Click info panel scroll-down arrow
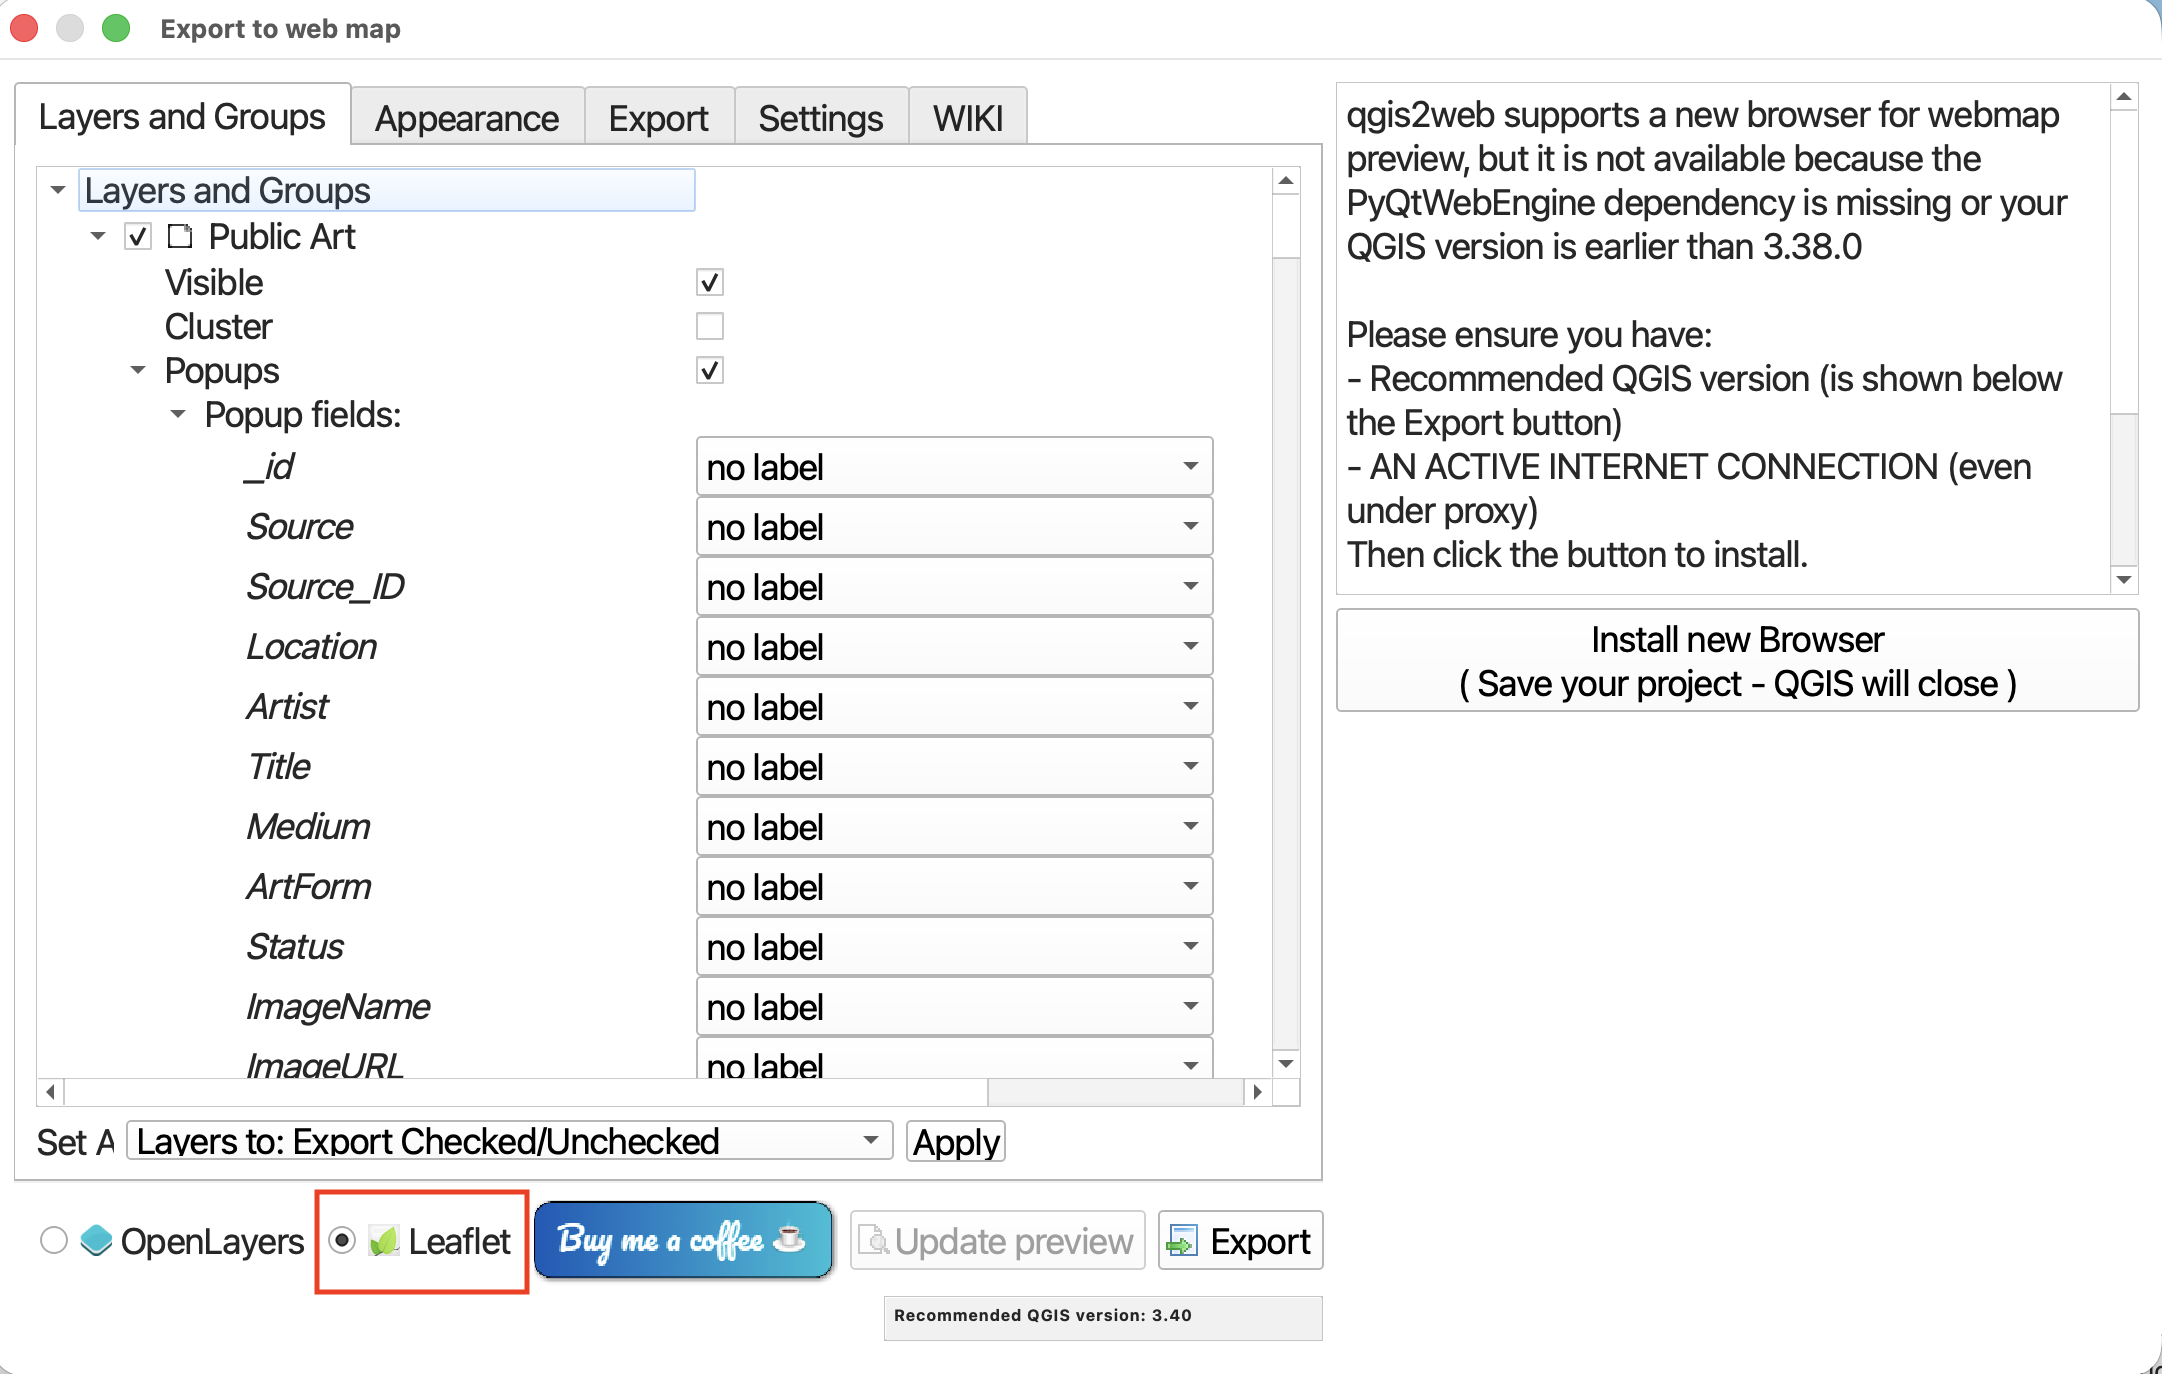 click(x=2124, y=579)
